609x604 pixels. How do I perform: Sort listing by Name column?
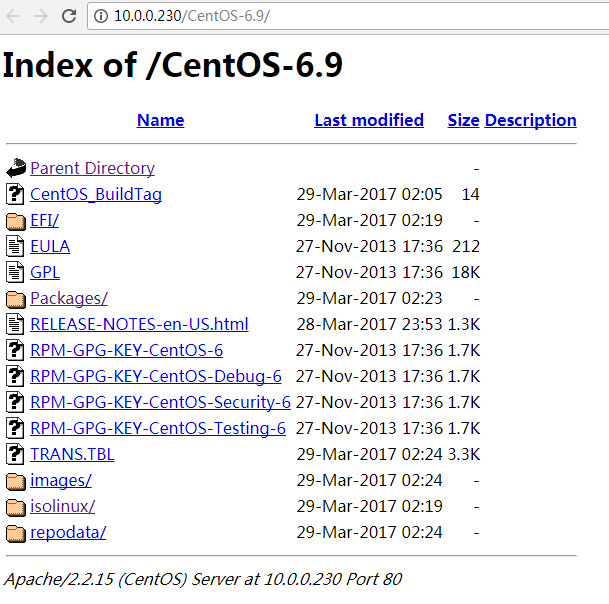pos(160,120)
